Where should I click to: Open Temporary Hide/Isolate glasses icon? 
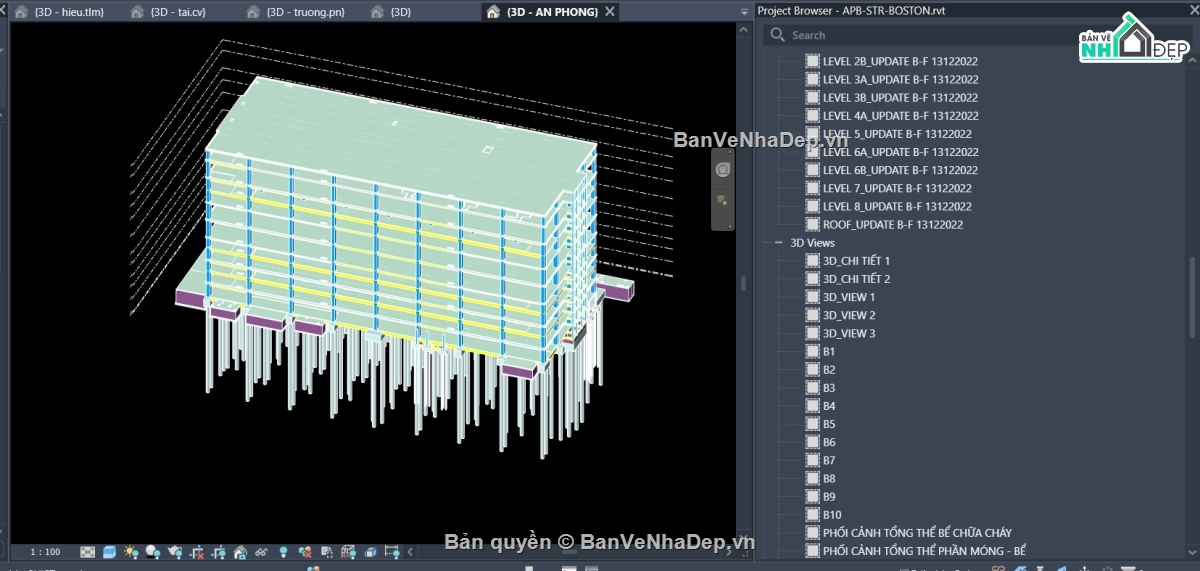[x=262, y=552]
